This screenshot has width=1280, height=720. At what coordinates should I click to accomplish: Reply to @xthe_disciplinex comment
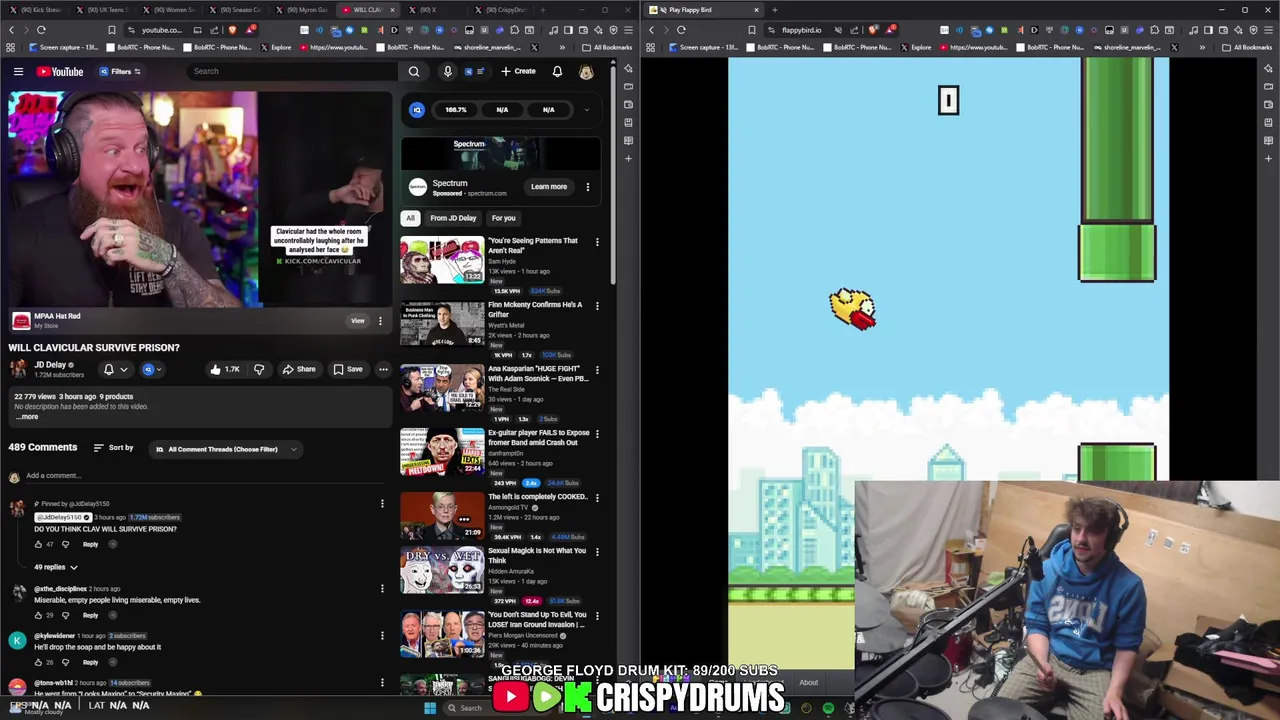90,615
